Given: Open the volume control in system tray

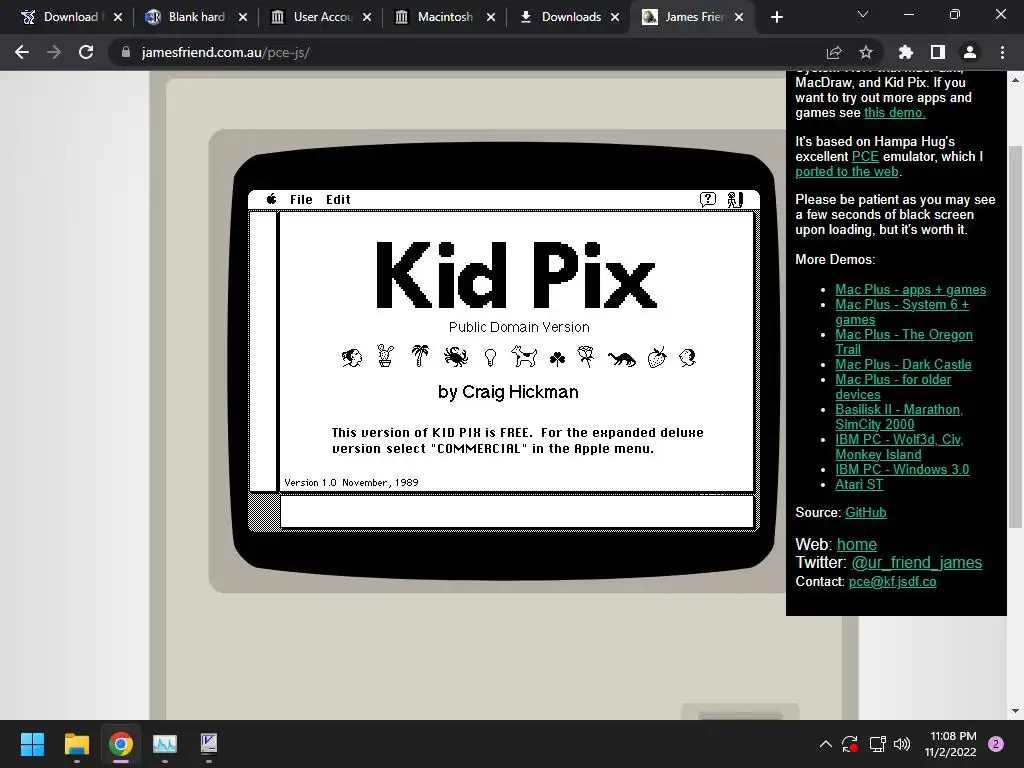Looking at the screenshot, I should pos(902,744).
